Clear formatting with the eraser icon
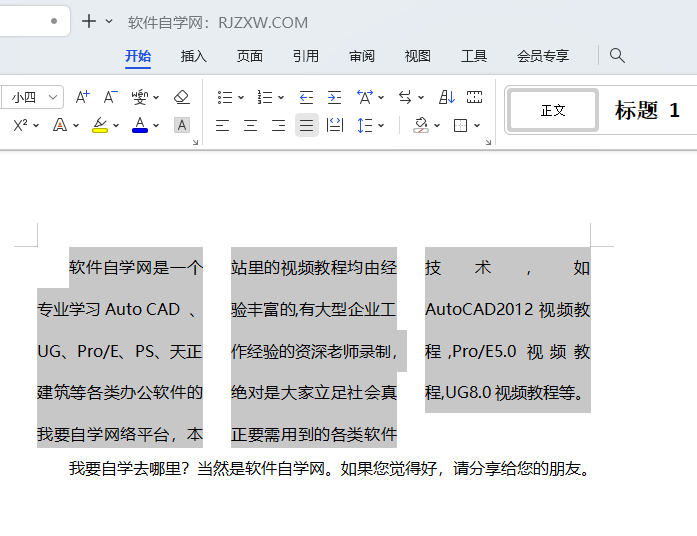Viewport: 697px width, 536px height. (181, 97)
